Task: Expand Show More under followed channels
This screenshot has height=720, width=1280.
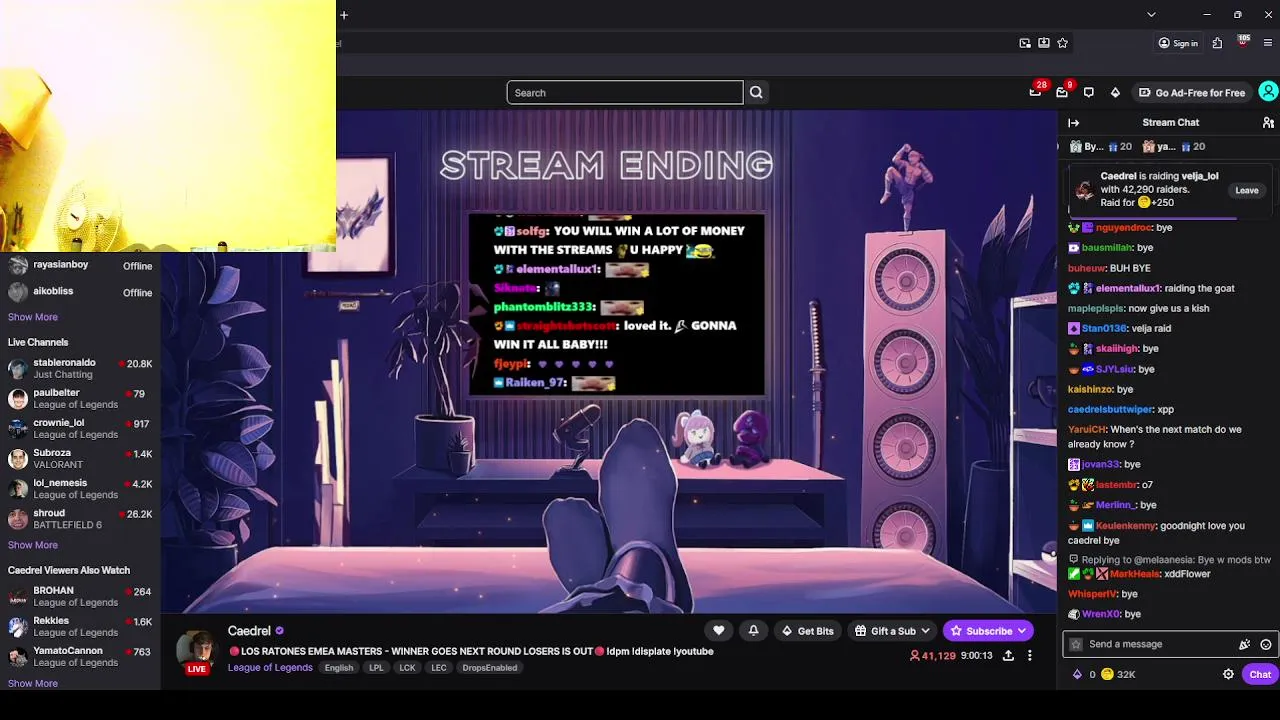Action: pos(33,317)
